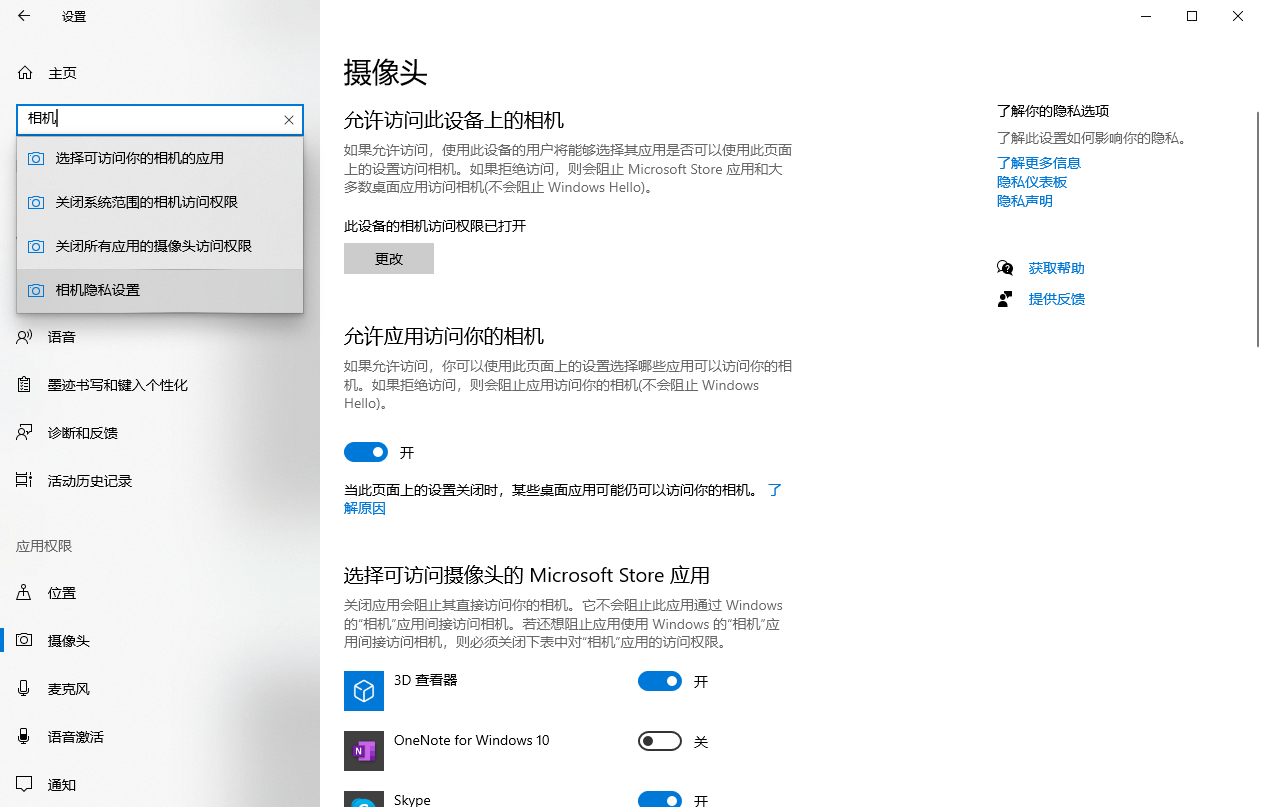Screen dimensions: 1261x807
Task: Click the Home (主页) icon
Action: point(25,73)
